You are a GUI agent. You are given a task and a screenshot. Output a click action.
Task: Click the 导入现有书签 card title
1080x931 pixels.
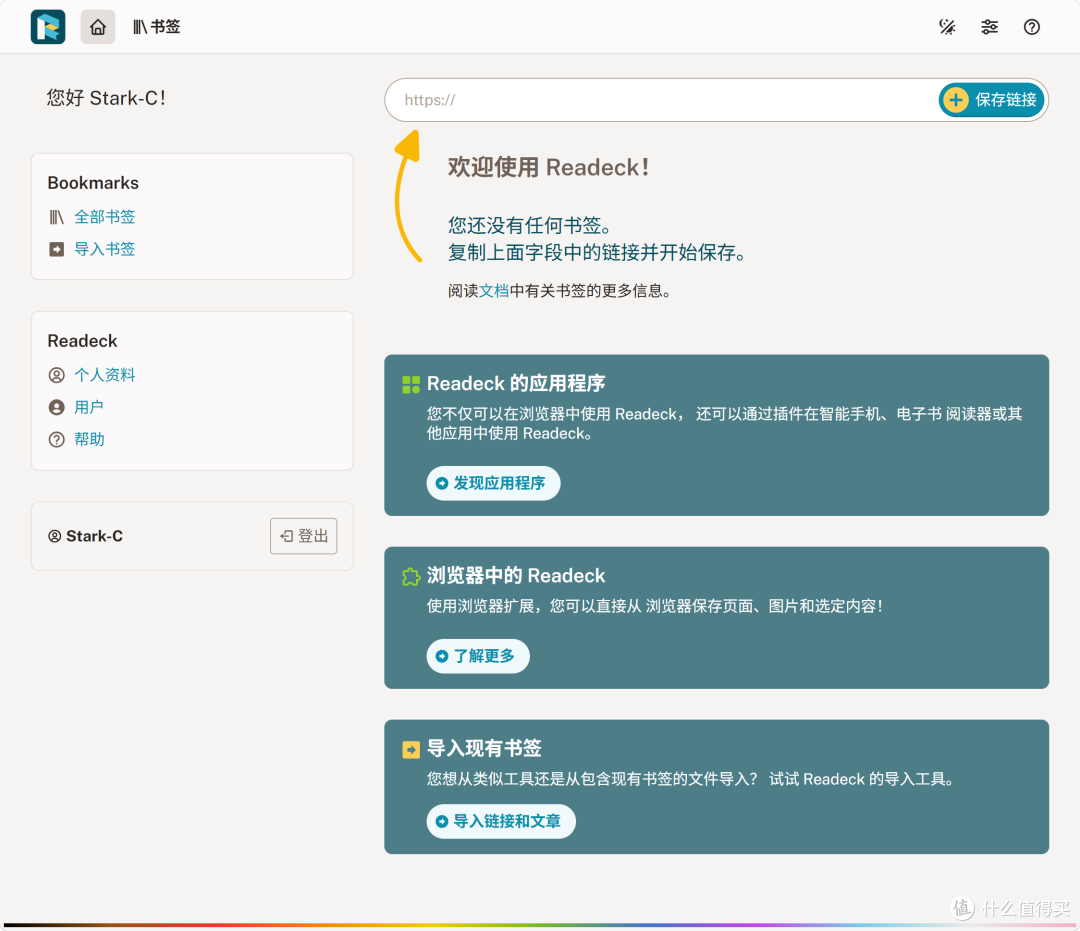484,749
